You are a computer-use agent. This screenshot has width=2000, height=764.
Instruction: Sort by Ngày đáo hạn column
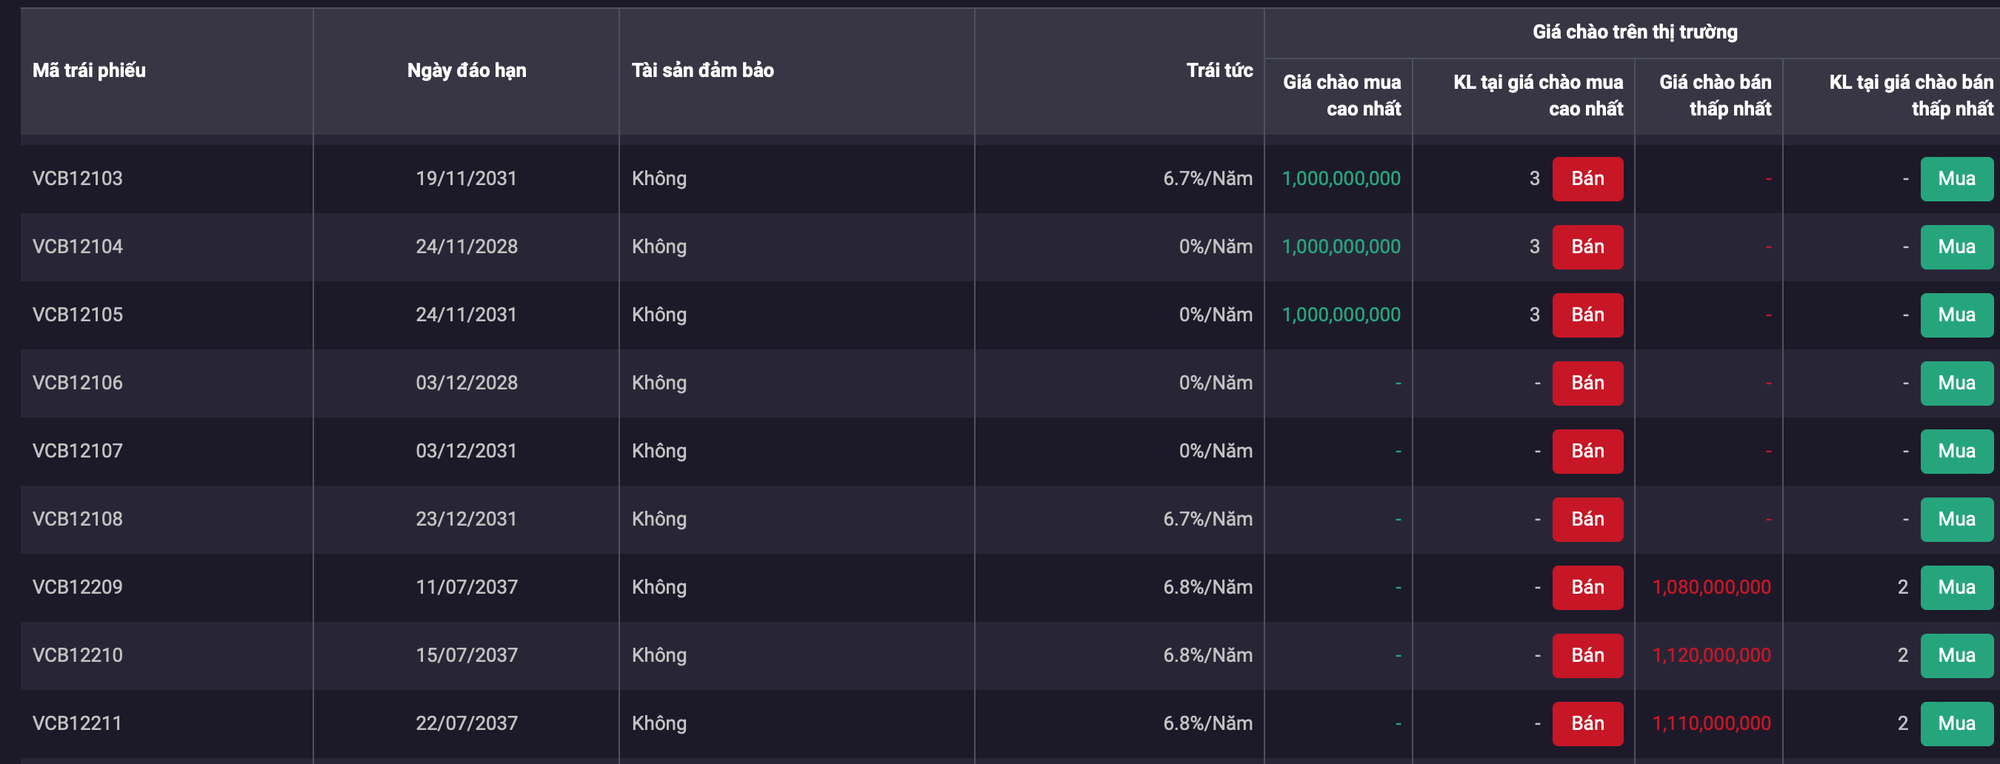tap(466, 70)
